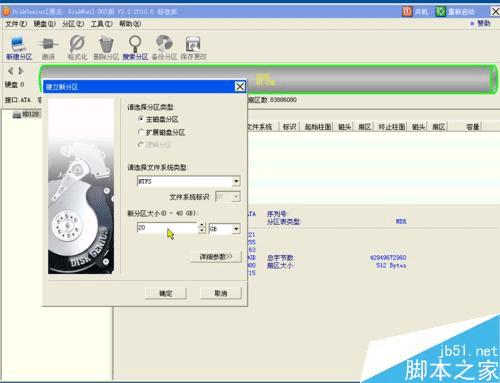
Task: Expand 详细参数>> detailed parameters
Action: [x=216, y=257]
